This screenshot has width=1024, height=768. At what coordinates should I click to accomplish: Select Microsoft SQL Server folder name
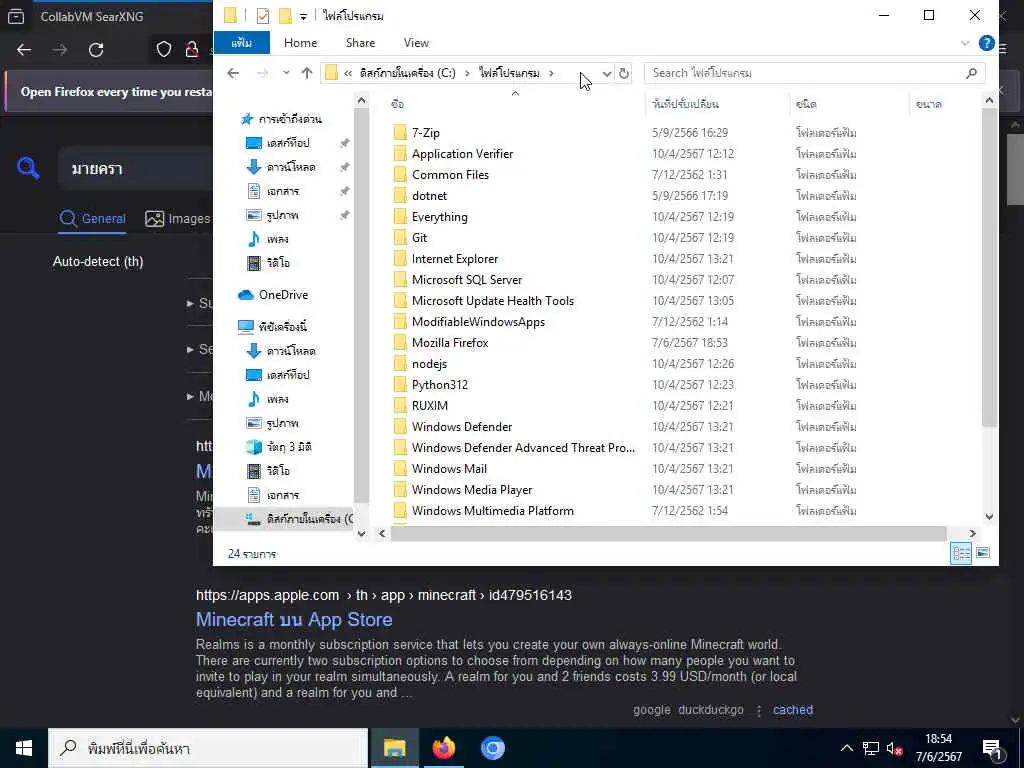tap(467, 280)
